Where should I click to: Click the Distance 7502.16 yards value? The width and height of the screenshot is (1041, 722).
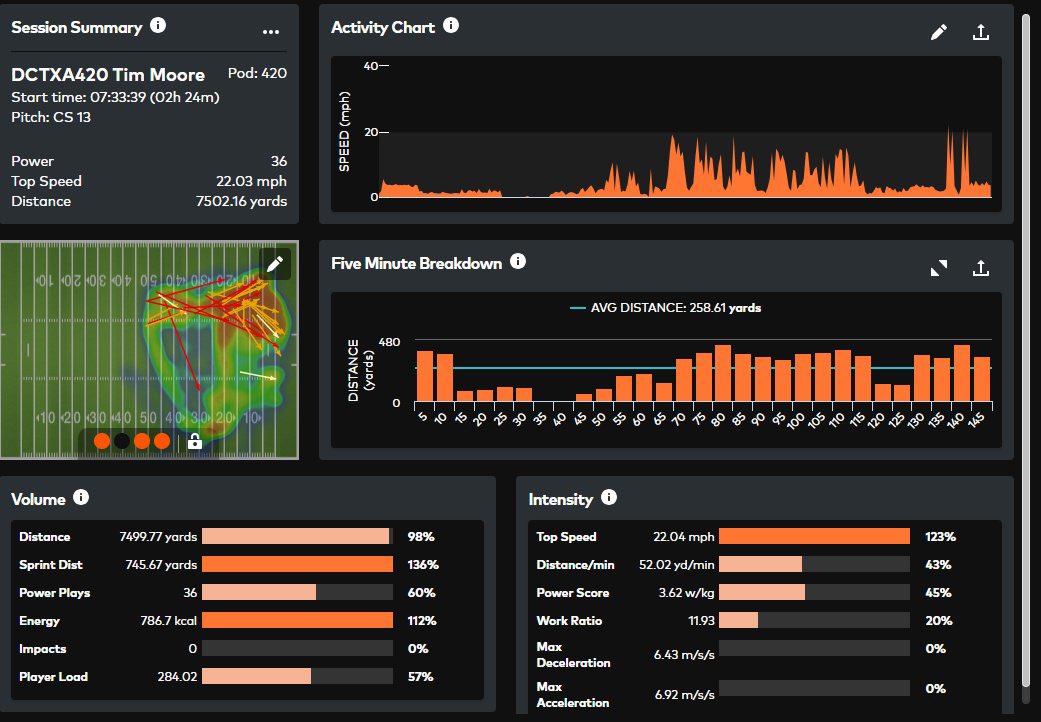pos(242,201)
